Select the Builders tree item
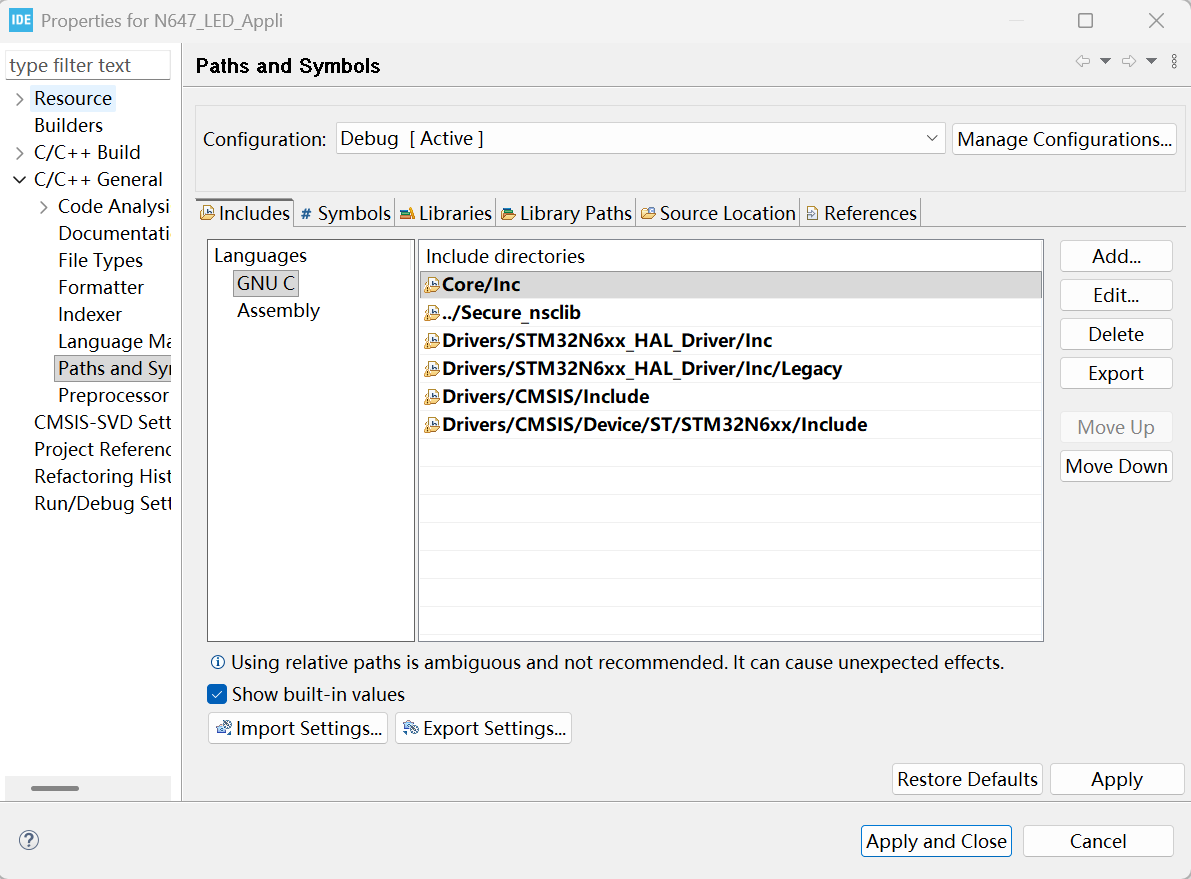This screenshot has height=879, width=1191. [x=68, y=125]
